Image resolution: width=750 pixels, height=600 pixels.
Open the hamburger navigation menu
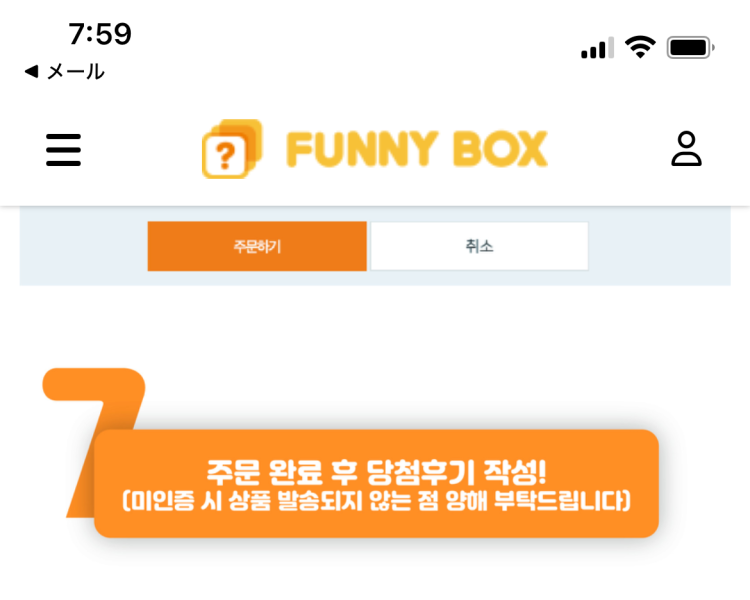pyautogui.click(x=63, y=149)
